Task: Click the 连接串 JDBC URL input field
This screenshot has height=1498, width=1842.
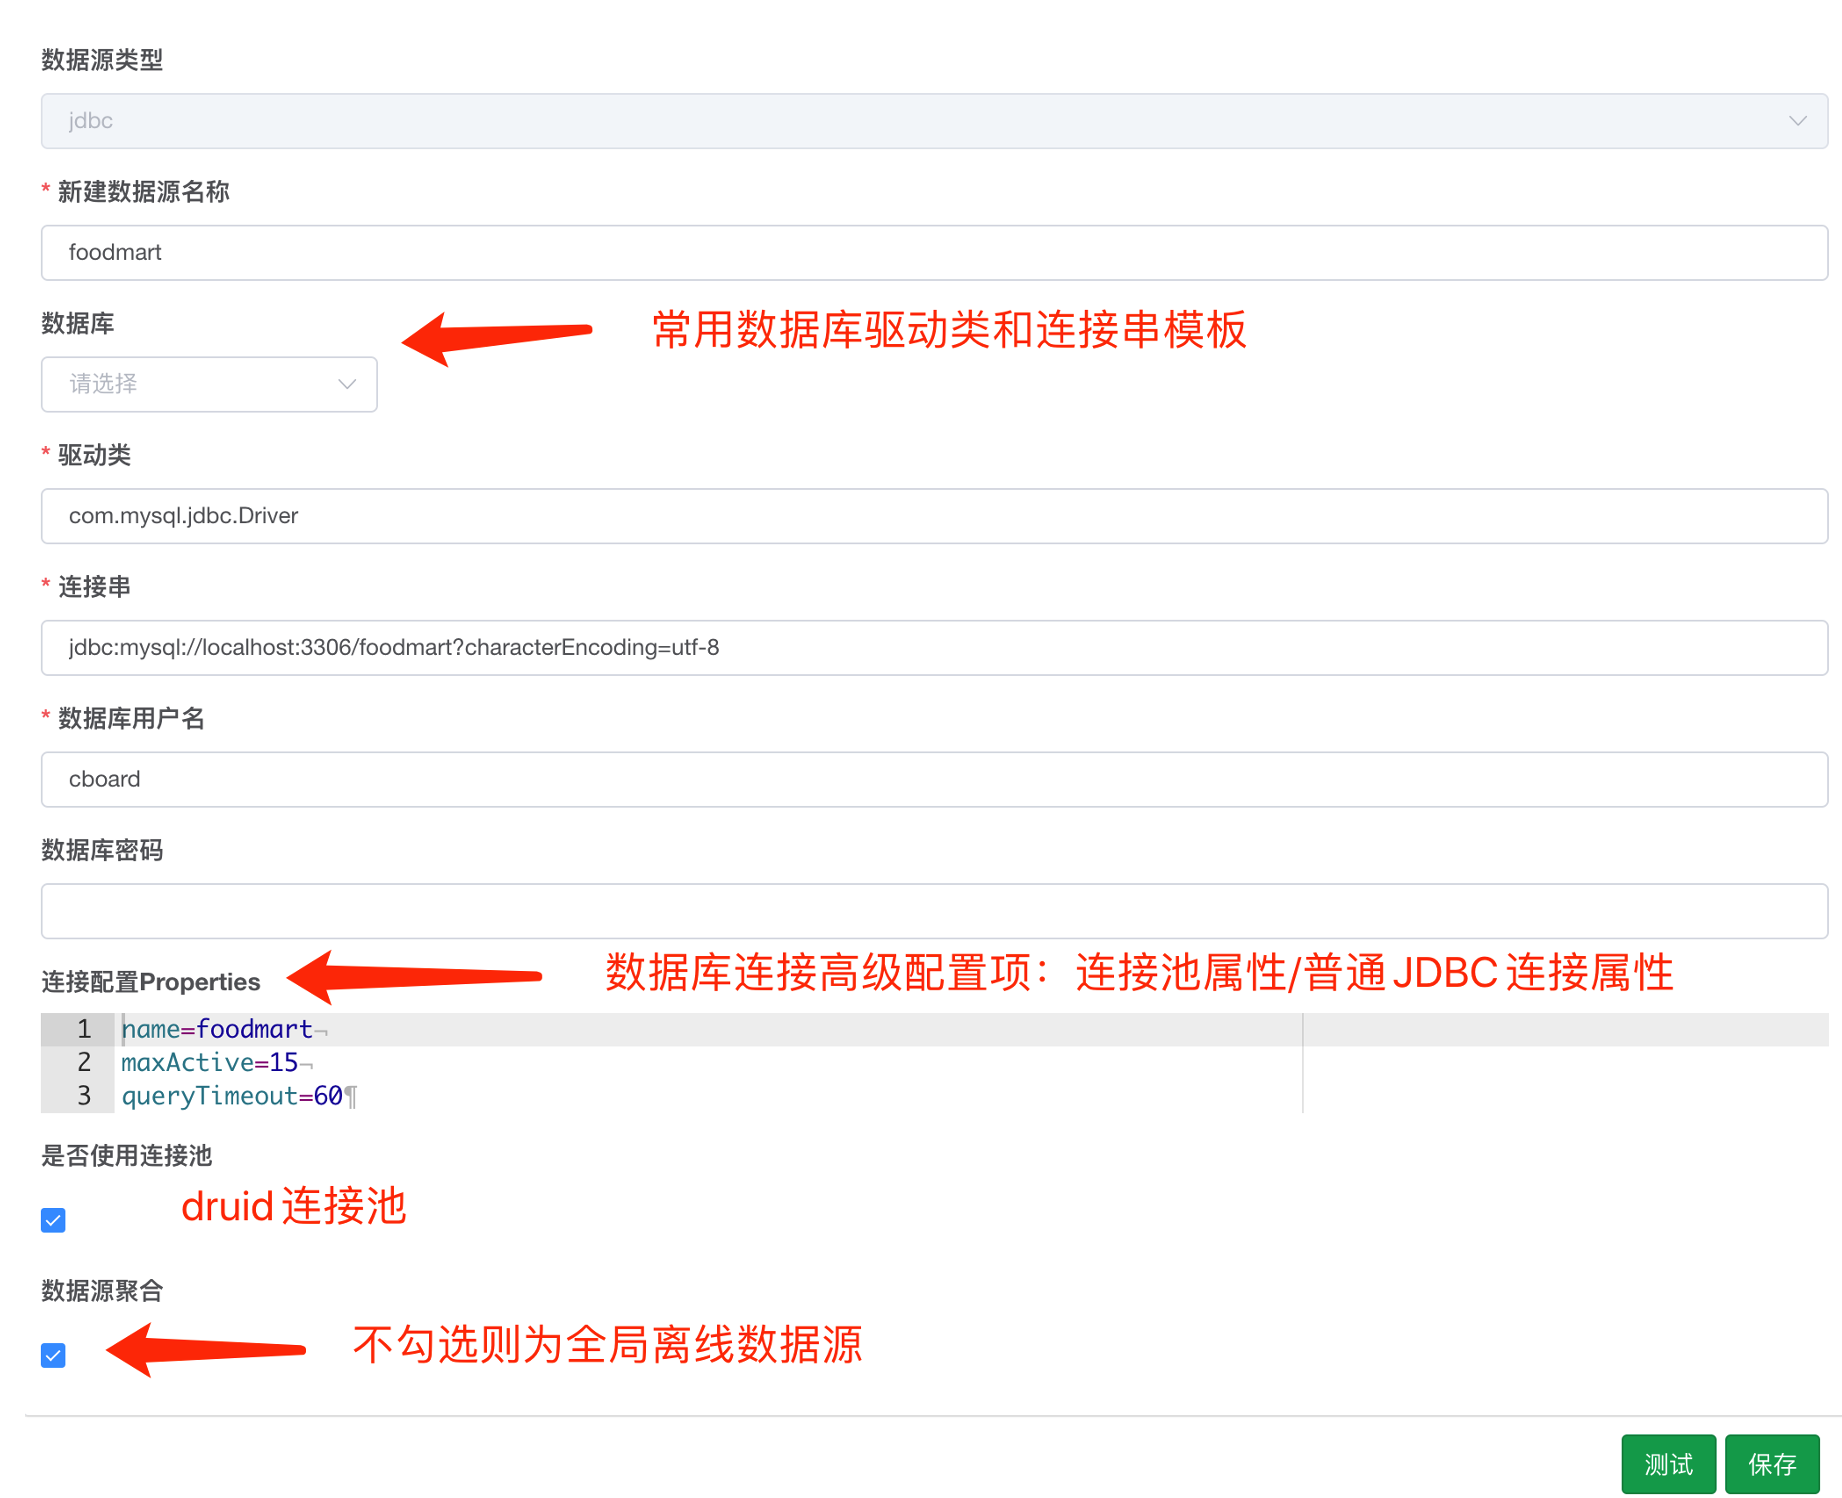Action: coord(934,648)
